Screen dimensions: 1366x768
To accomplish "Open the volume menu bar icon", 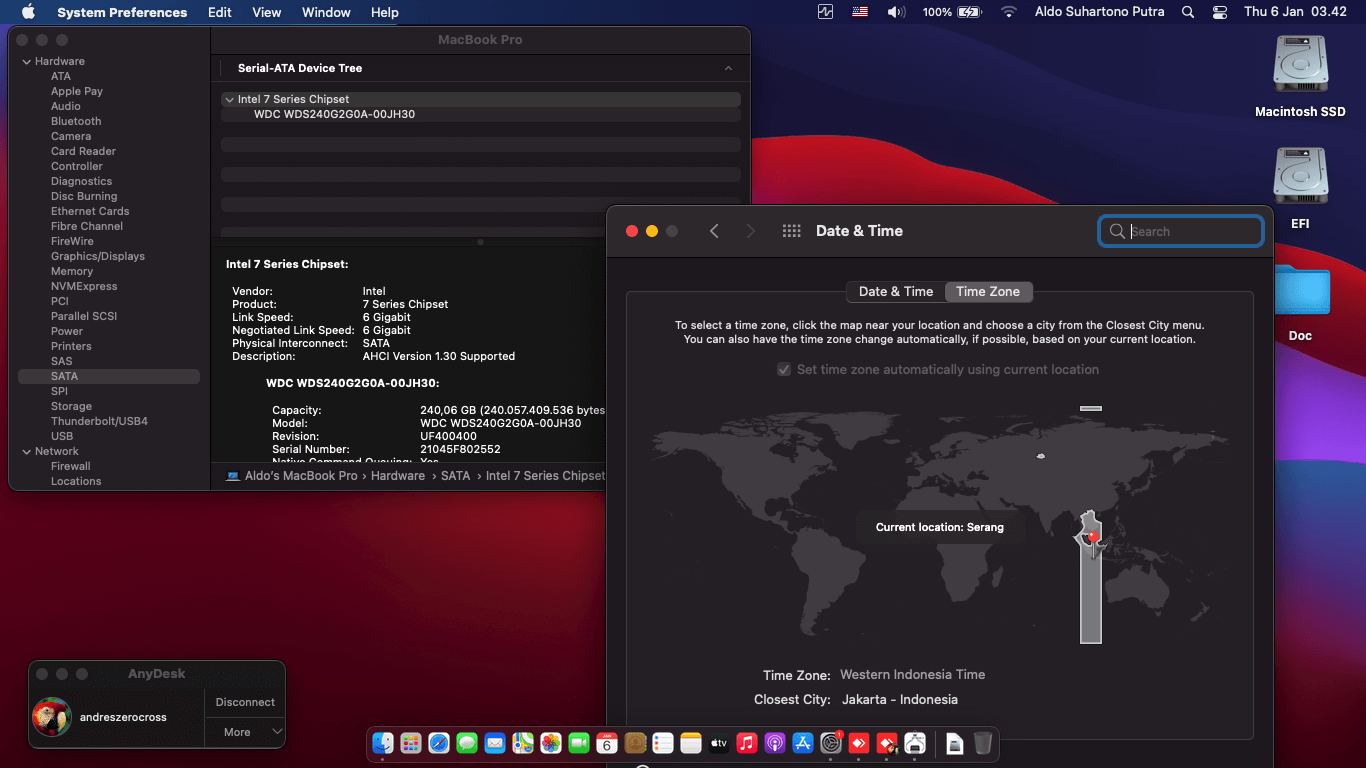I will coord(896,12).
